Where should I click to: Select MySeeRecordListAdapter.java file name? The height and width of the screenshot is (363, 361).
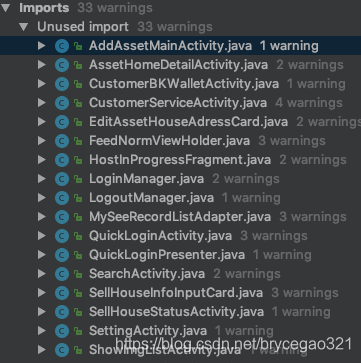[x=180, y=217]
